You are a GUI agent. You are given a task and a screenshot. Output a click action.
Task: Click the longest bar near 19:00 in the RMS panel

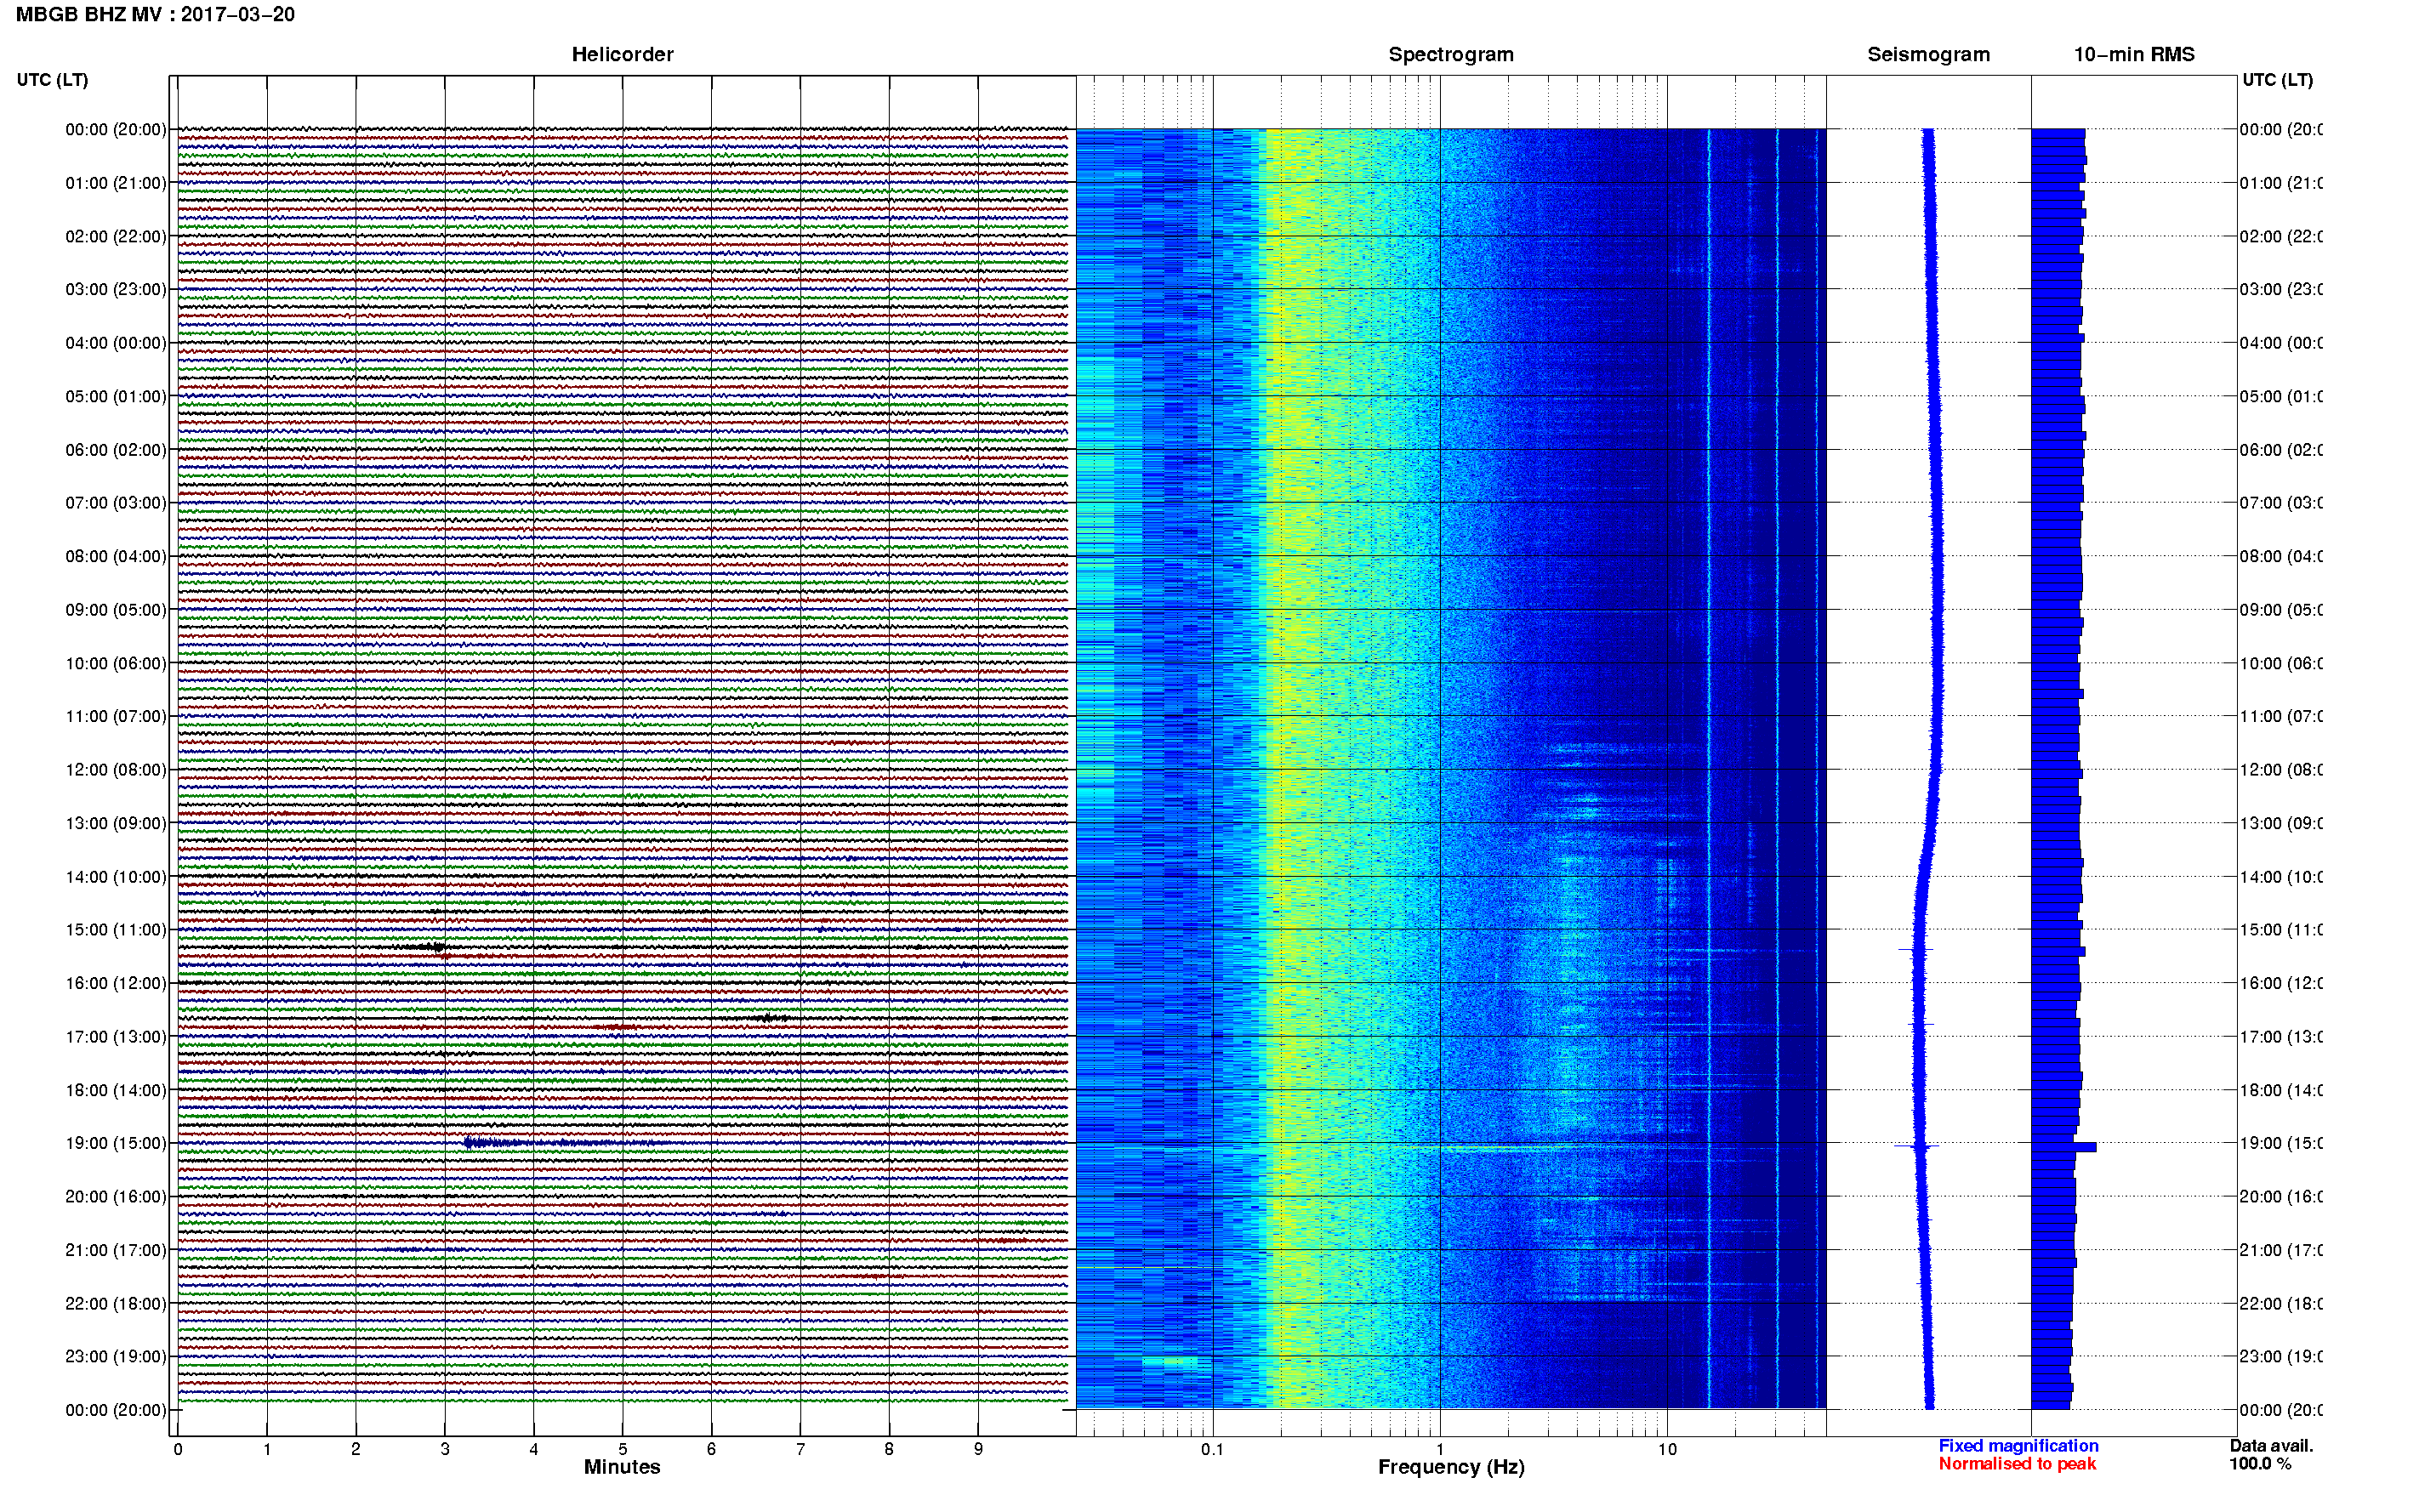2064,1147
